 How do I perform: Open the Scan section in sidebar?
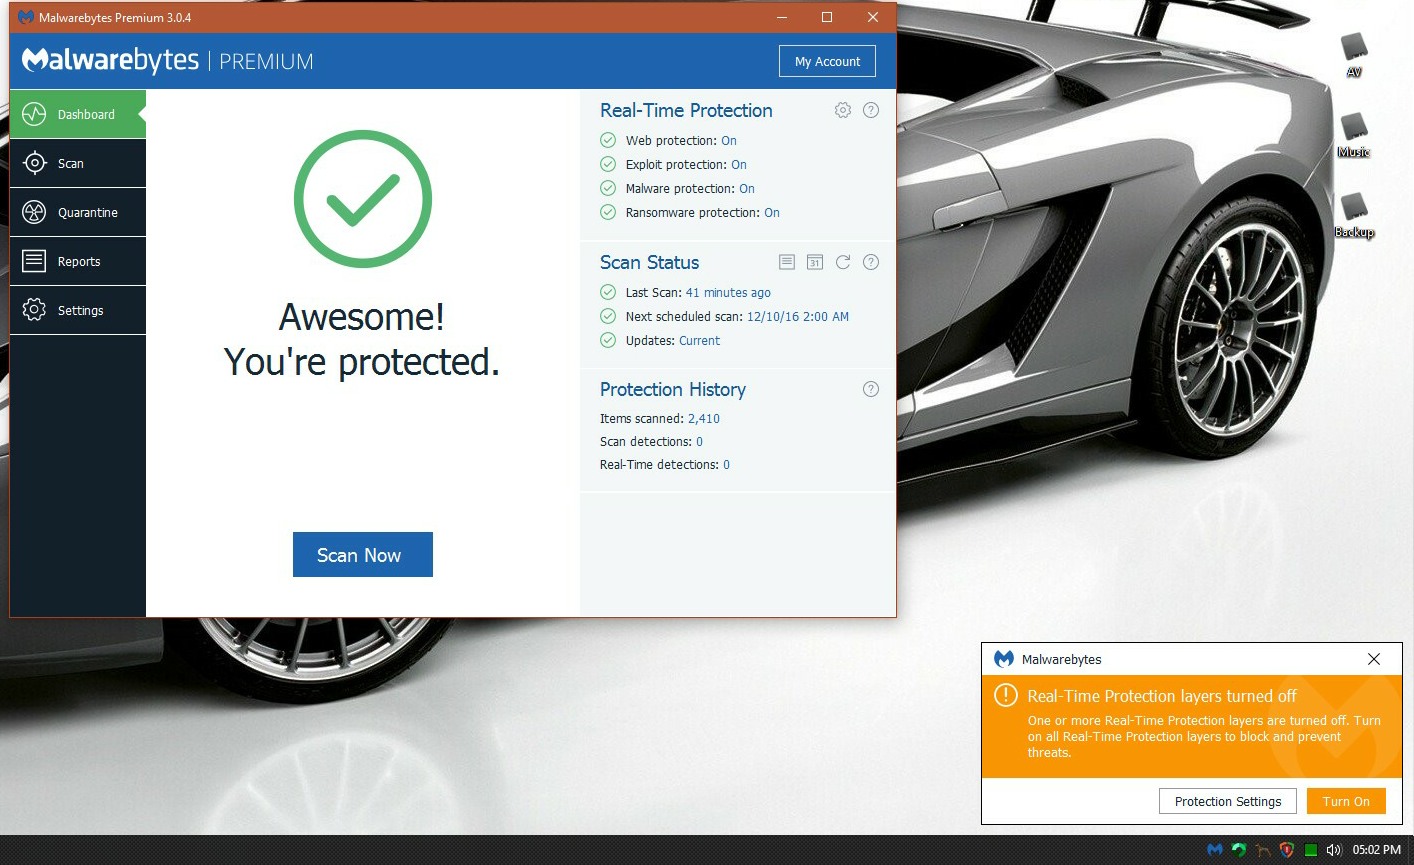[x=78, y=163]
